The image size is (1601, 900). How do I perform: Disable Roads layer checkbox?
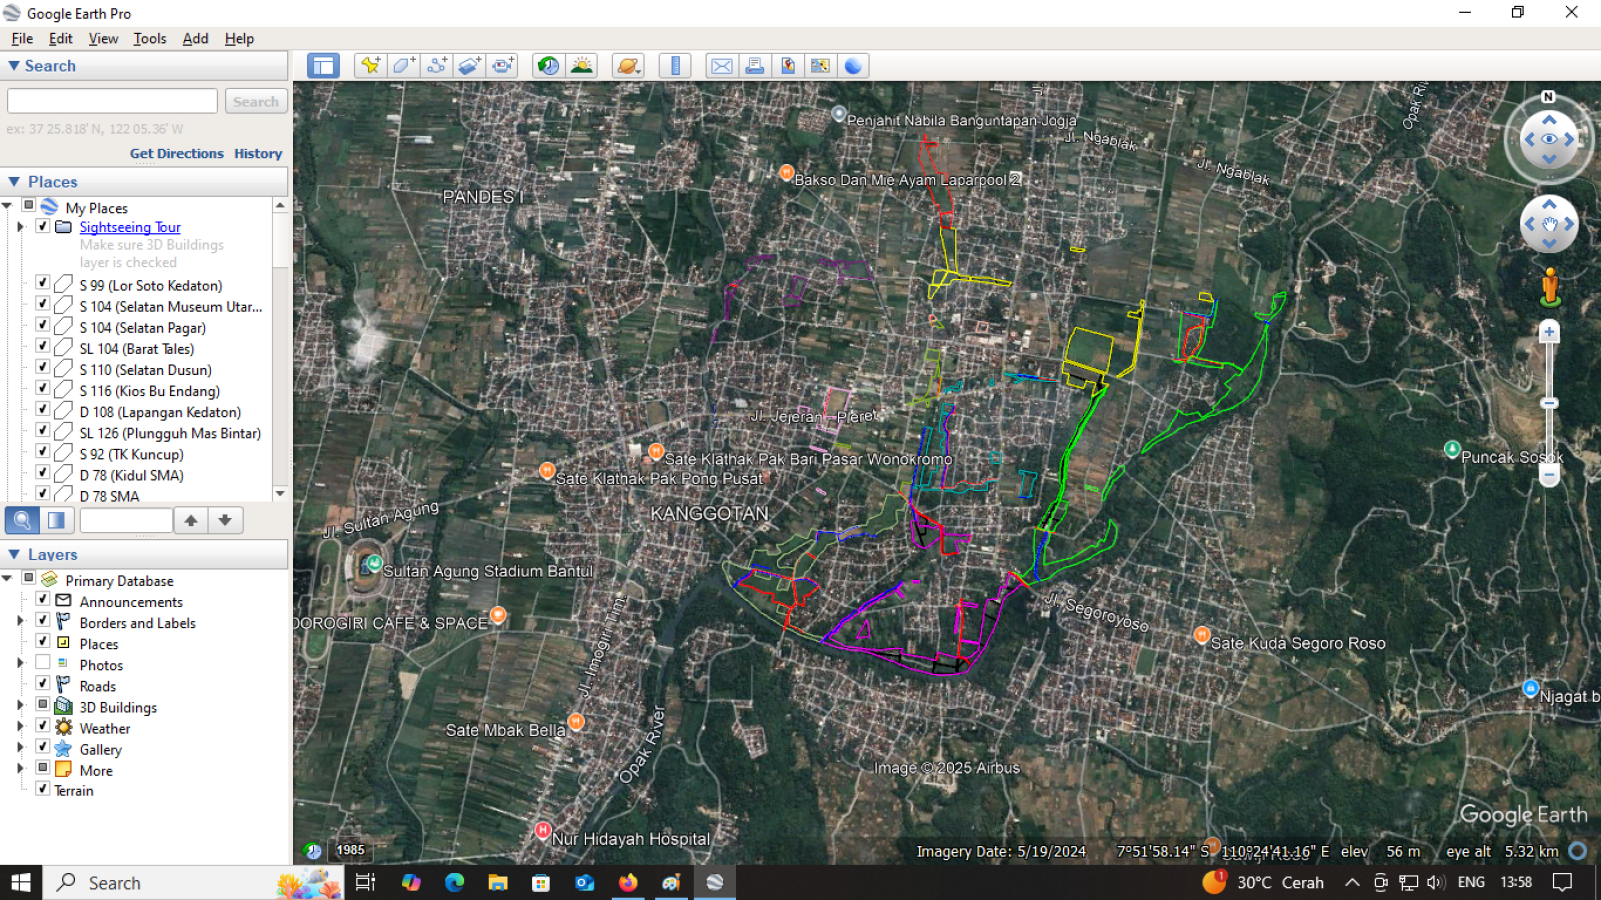pyautogui.click(x=43, y=683)
